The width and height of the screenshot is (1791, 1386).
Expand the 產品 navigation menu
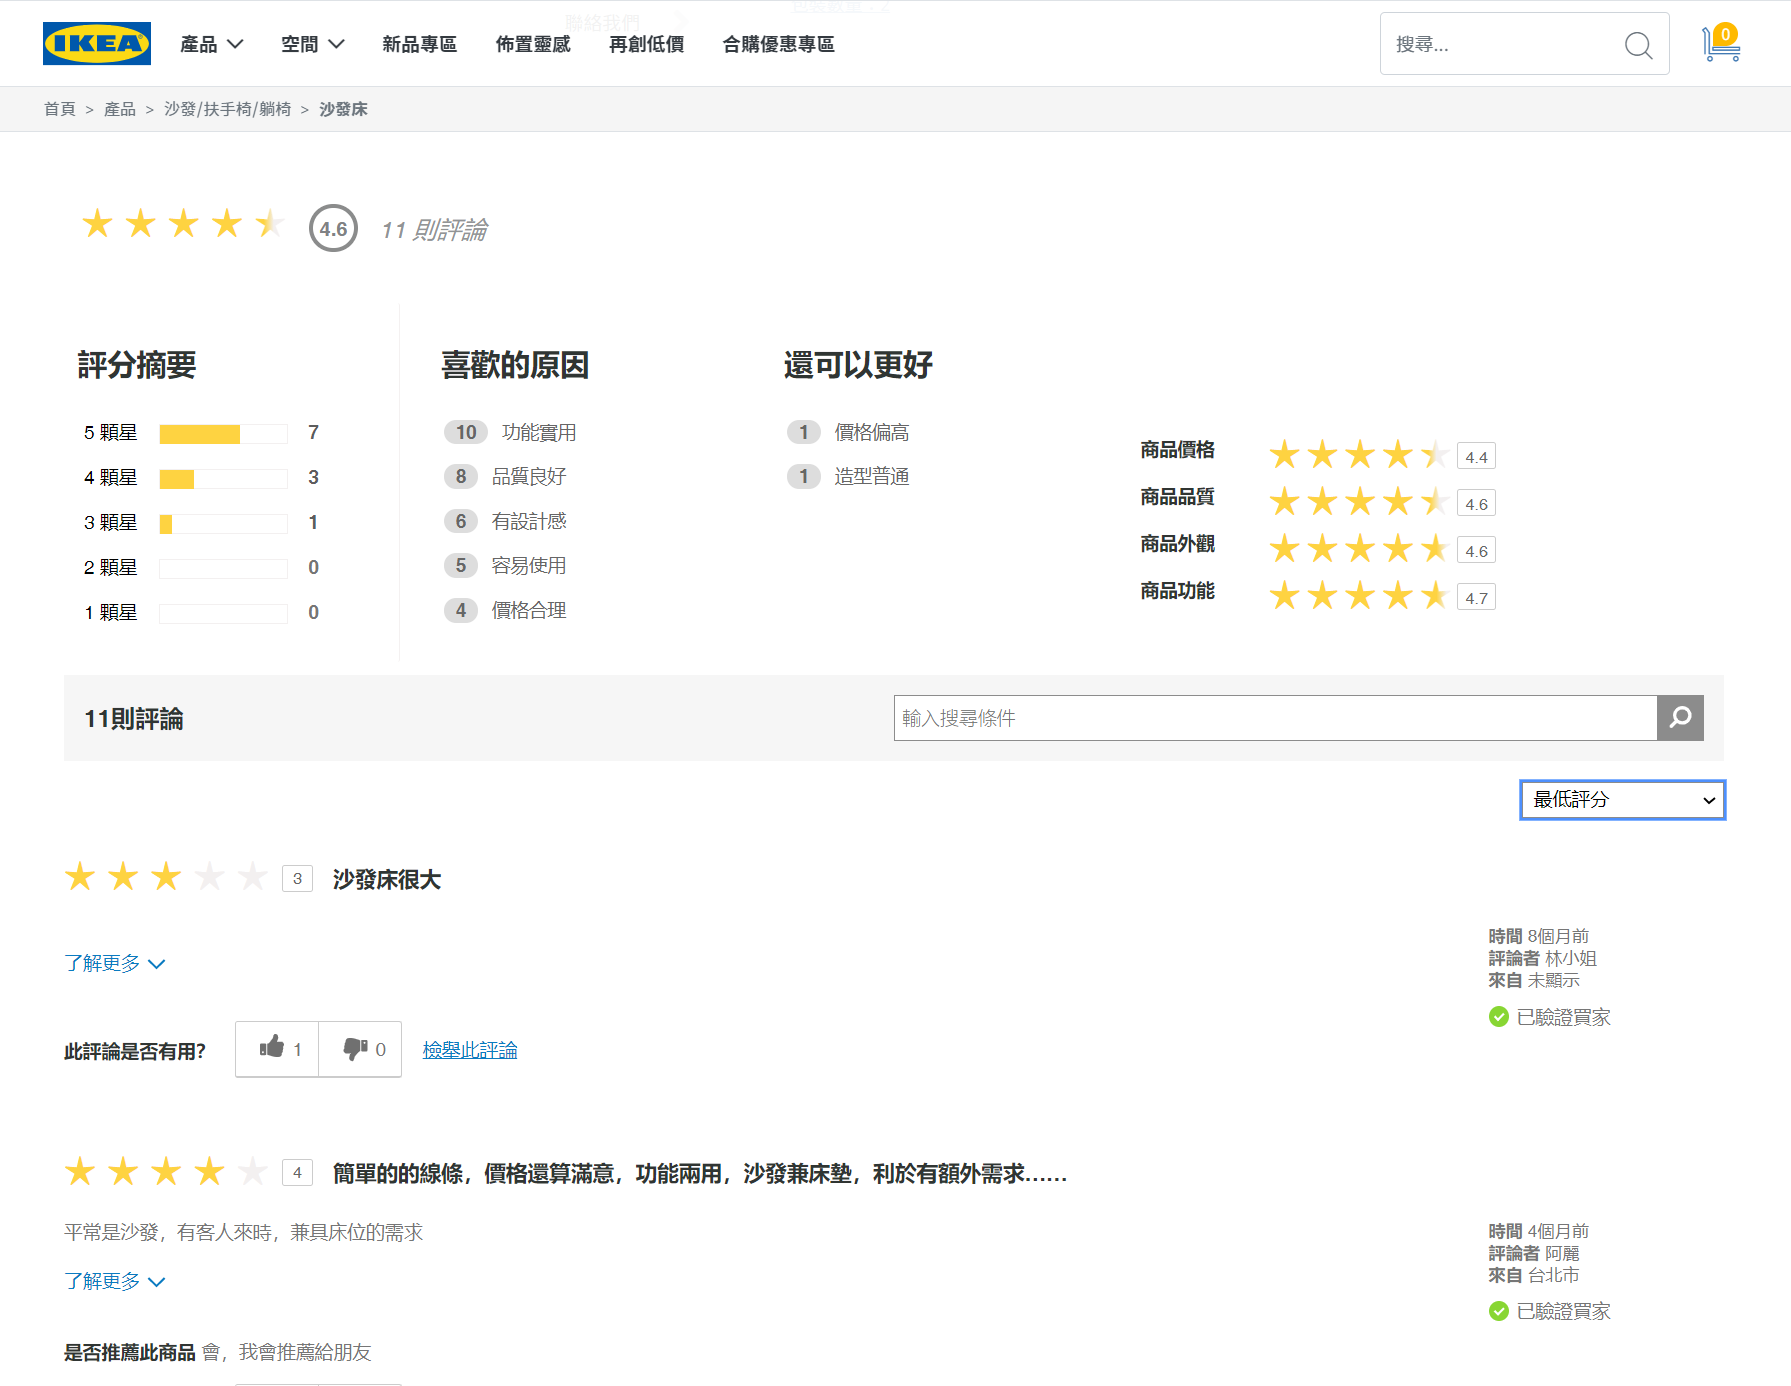tap(211, 44)
